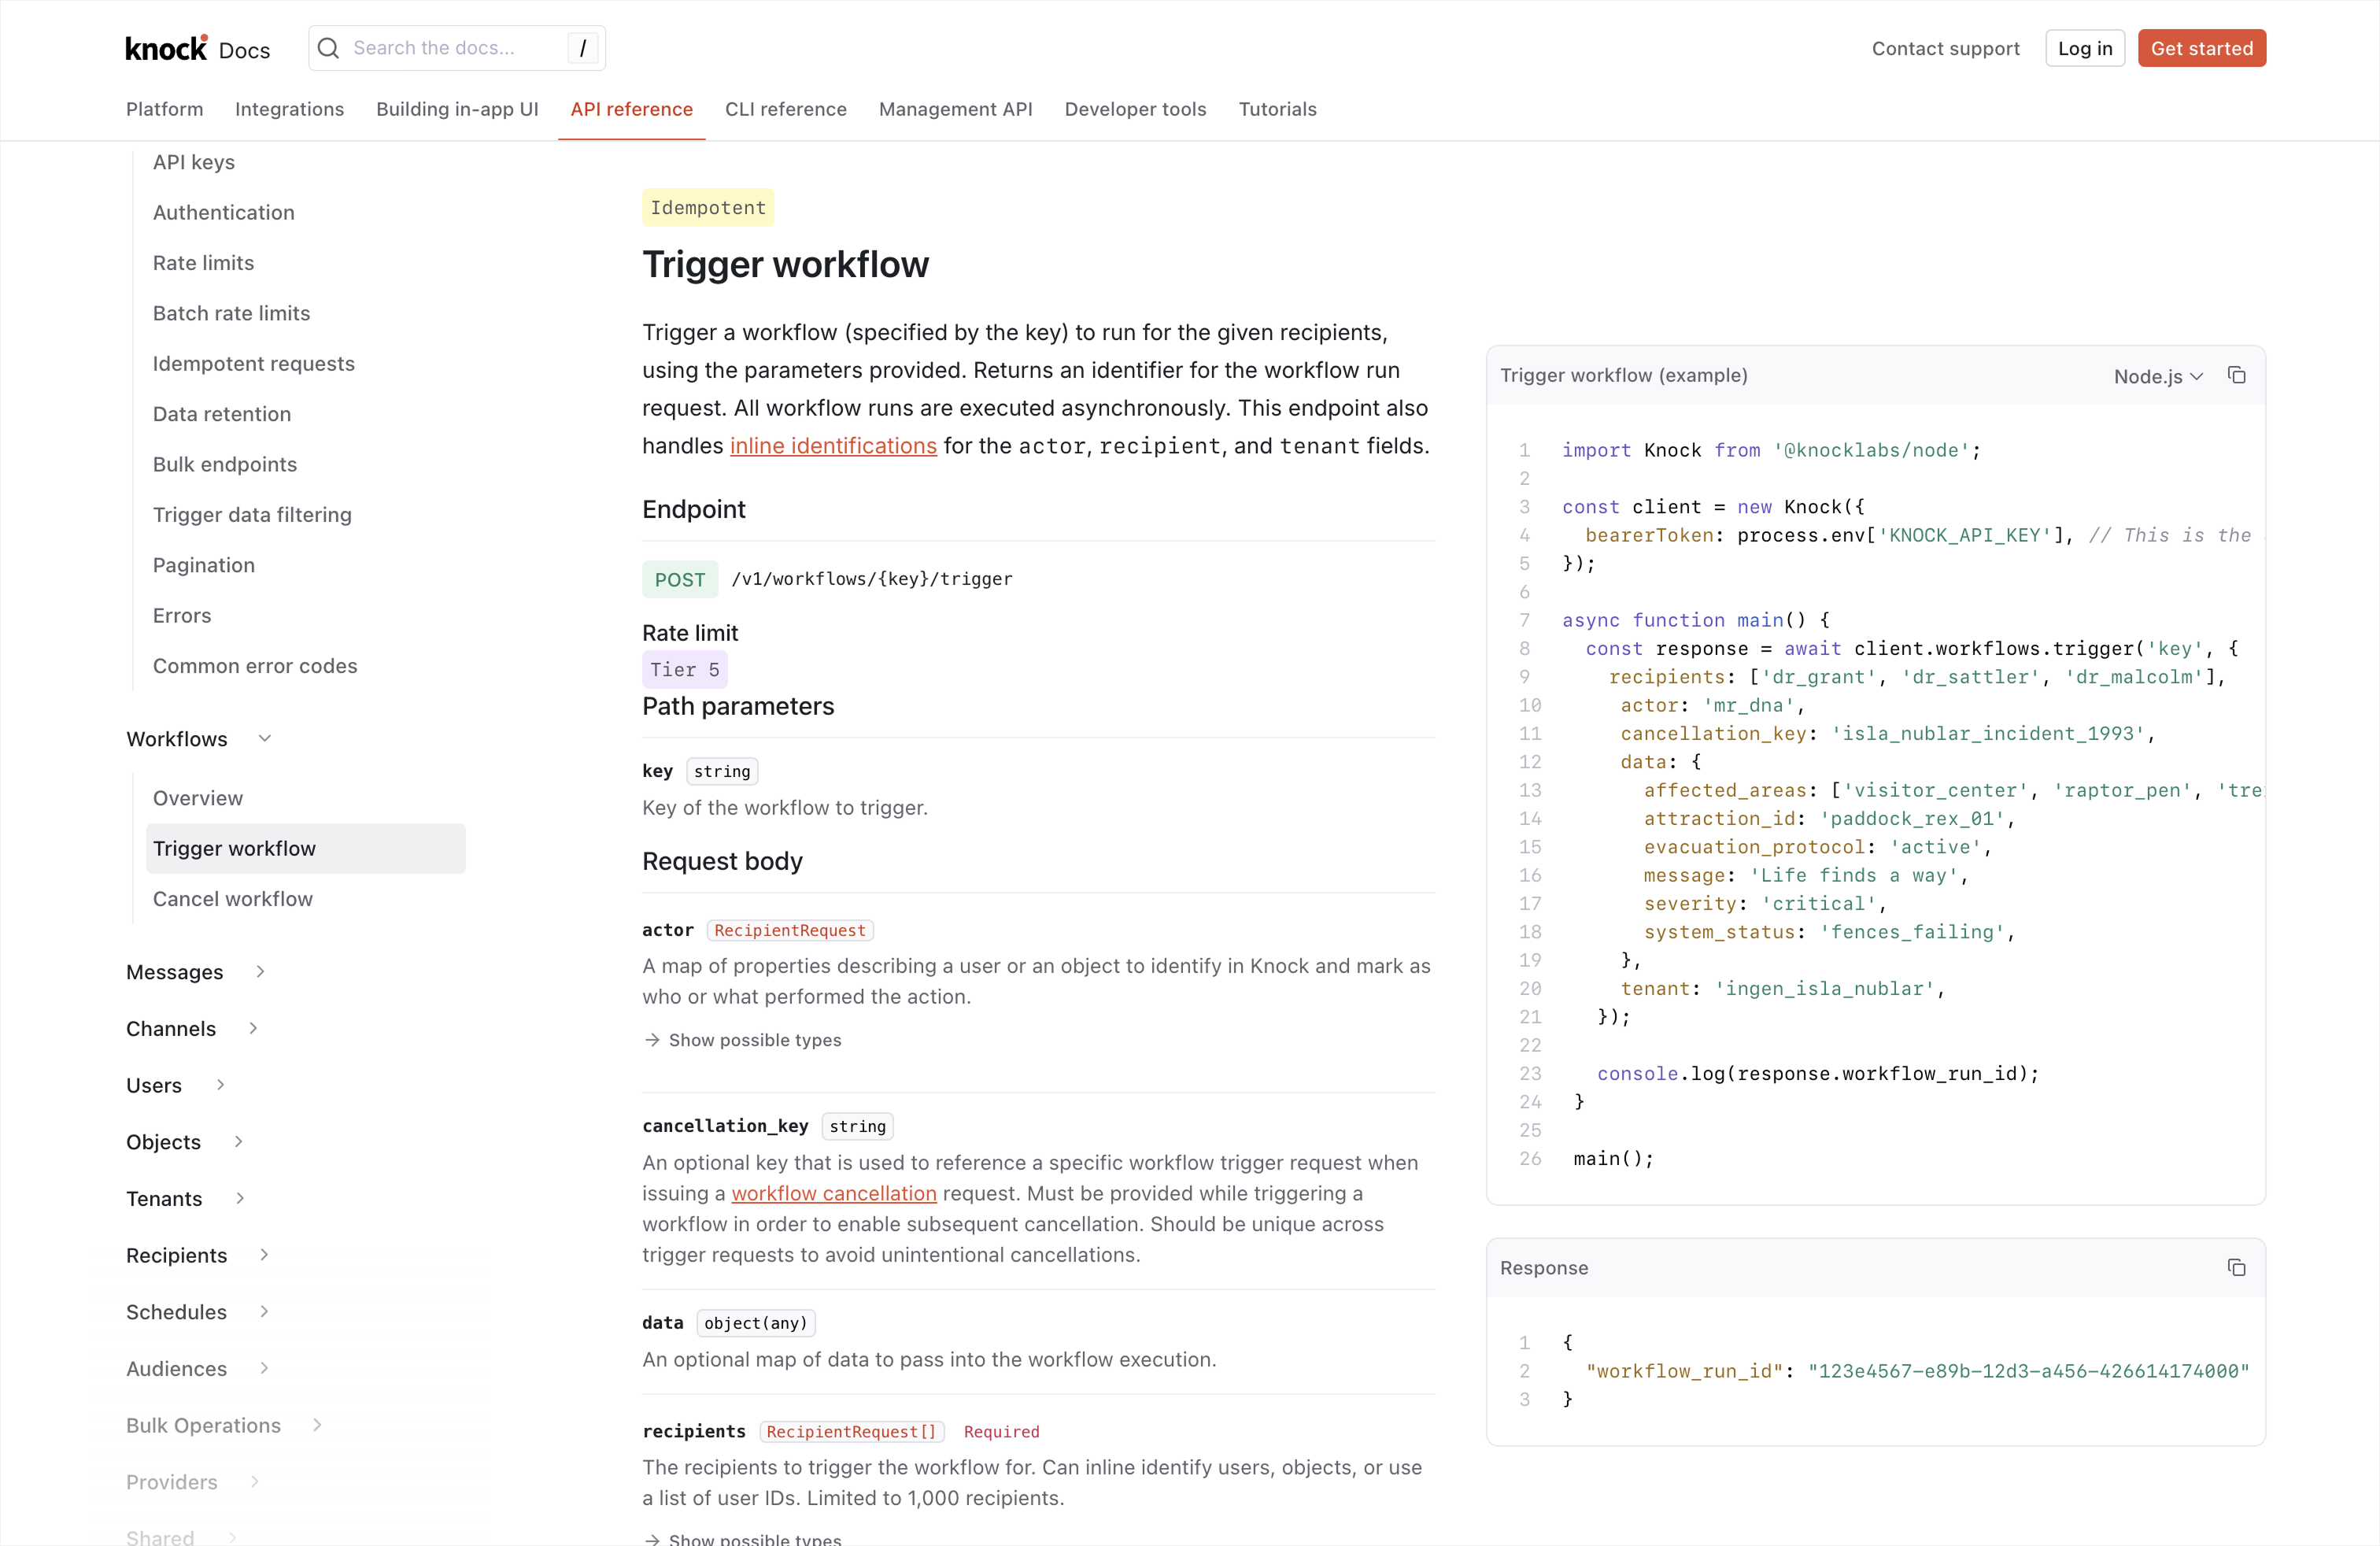This screenshot has width=2380, height=1546.
Task: Switch to the Platform tab
Action: tap(163, 109)
